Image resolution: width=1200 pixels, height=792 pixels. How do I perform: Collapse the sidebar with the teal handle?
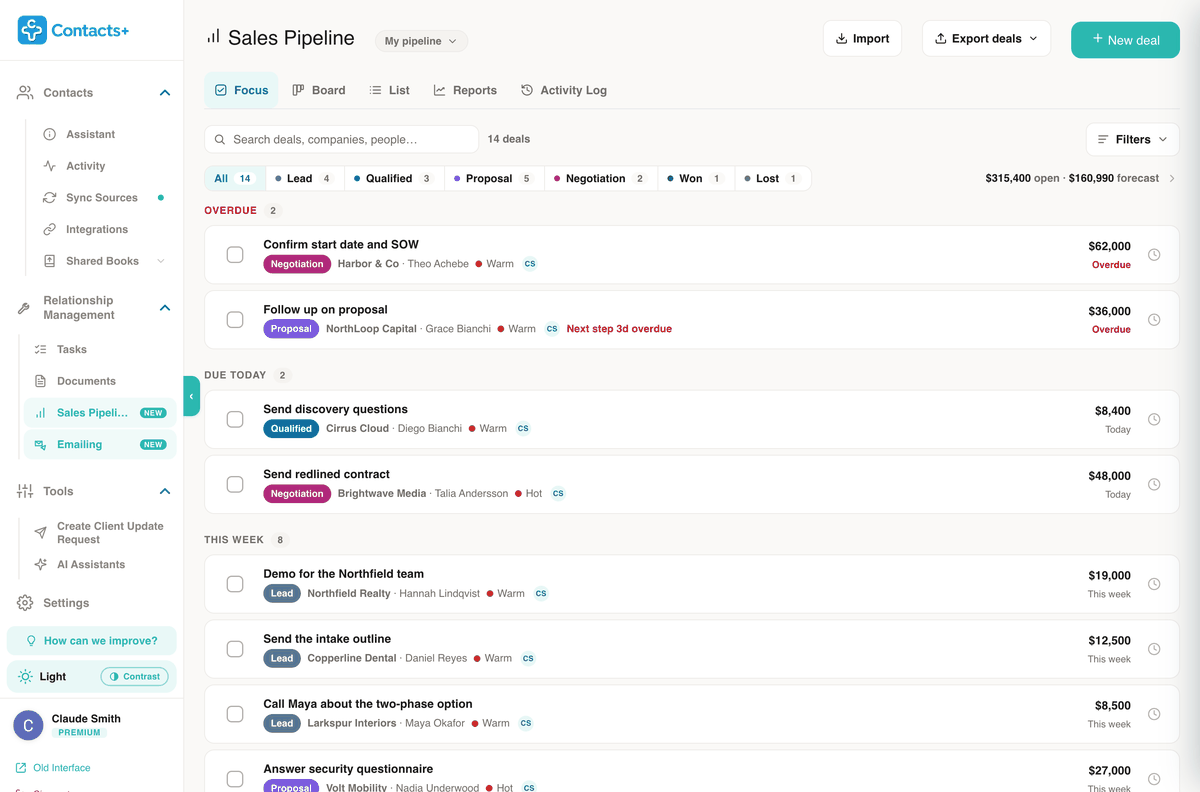[191, 396]
